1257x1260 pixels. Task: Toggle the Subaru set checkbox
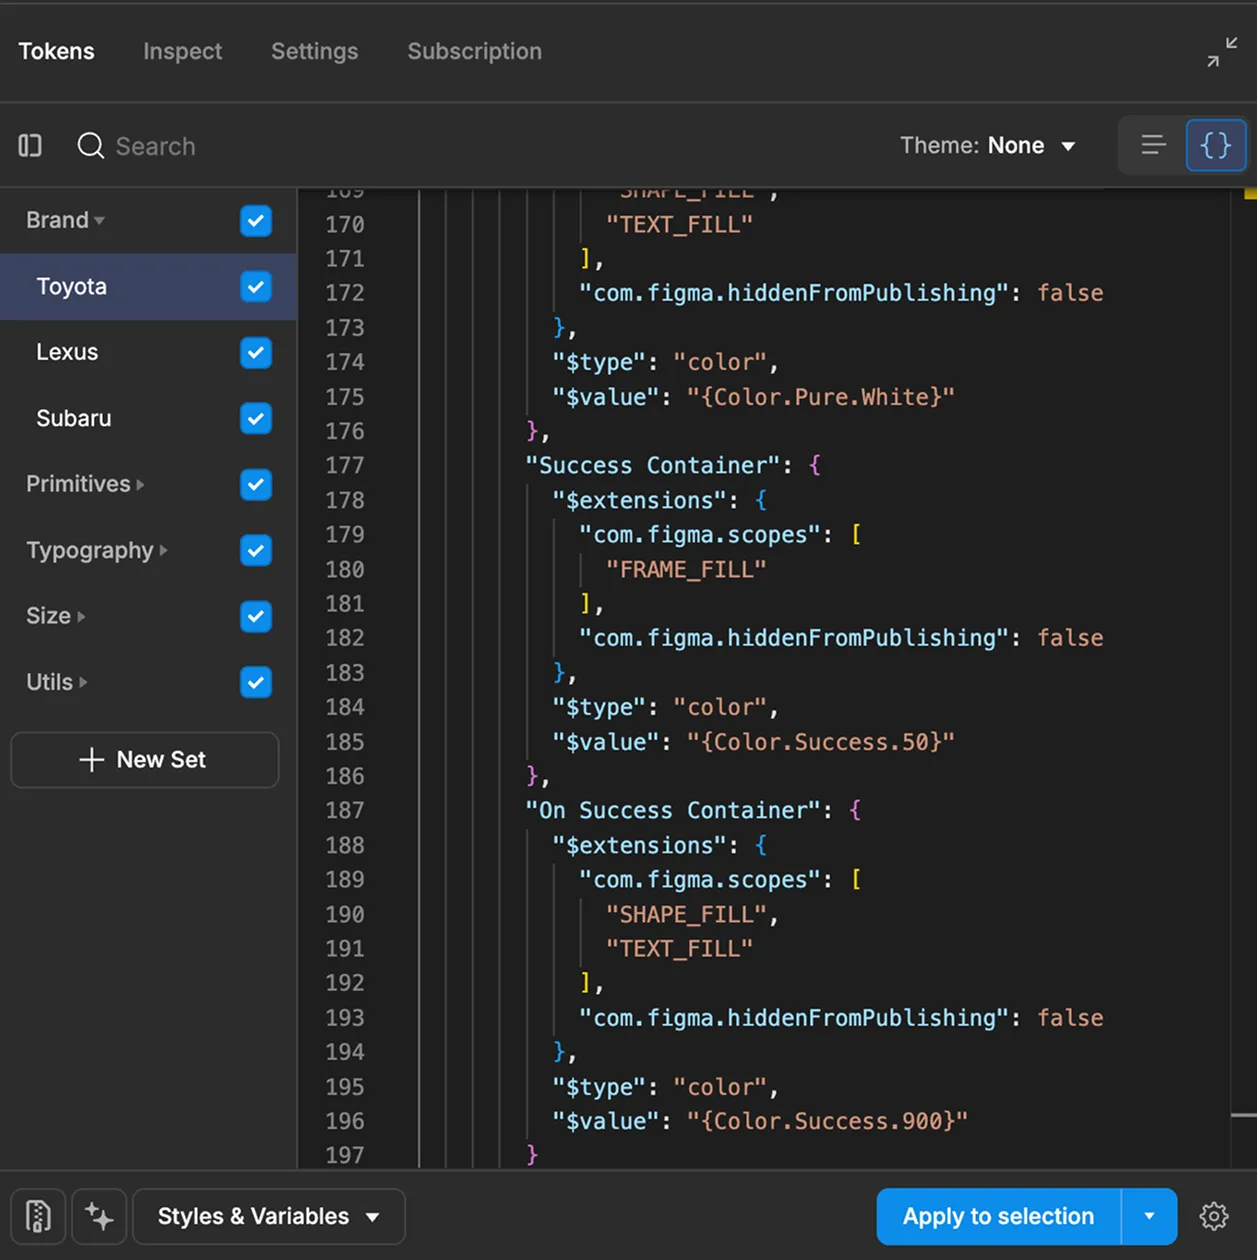256,419
